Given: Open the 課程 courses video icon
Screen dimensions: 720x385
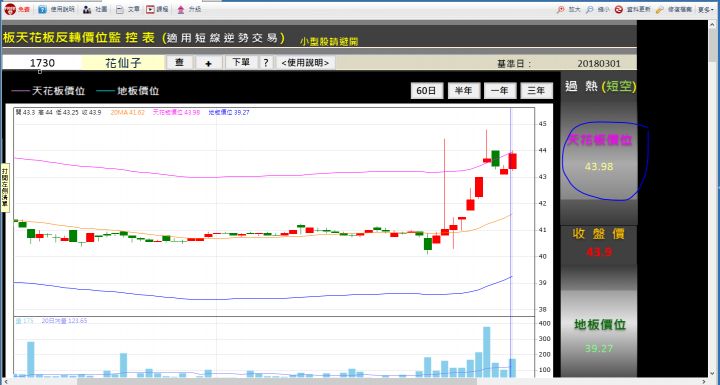Looking at the screenshot, I should pos(150,10).
